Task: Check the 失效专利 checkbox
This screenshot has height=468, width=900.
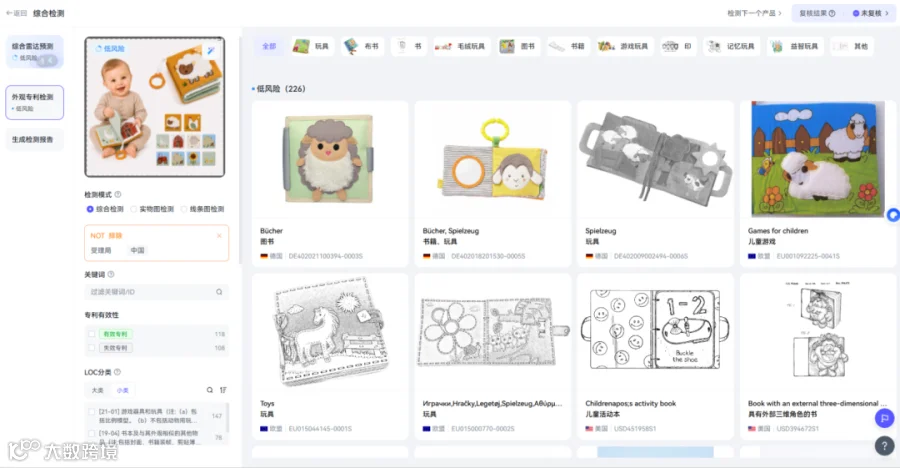Action: click(x=92, y=347)
